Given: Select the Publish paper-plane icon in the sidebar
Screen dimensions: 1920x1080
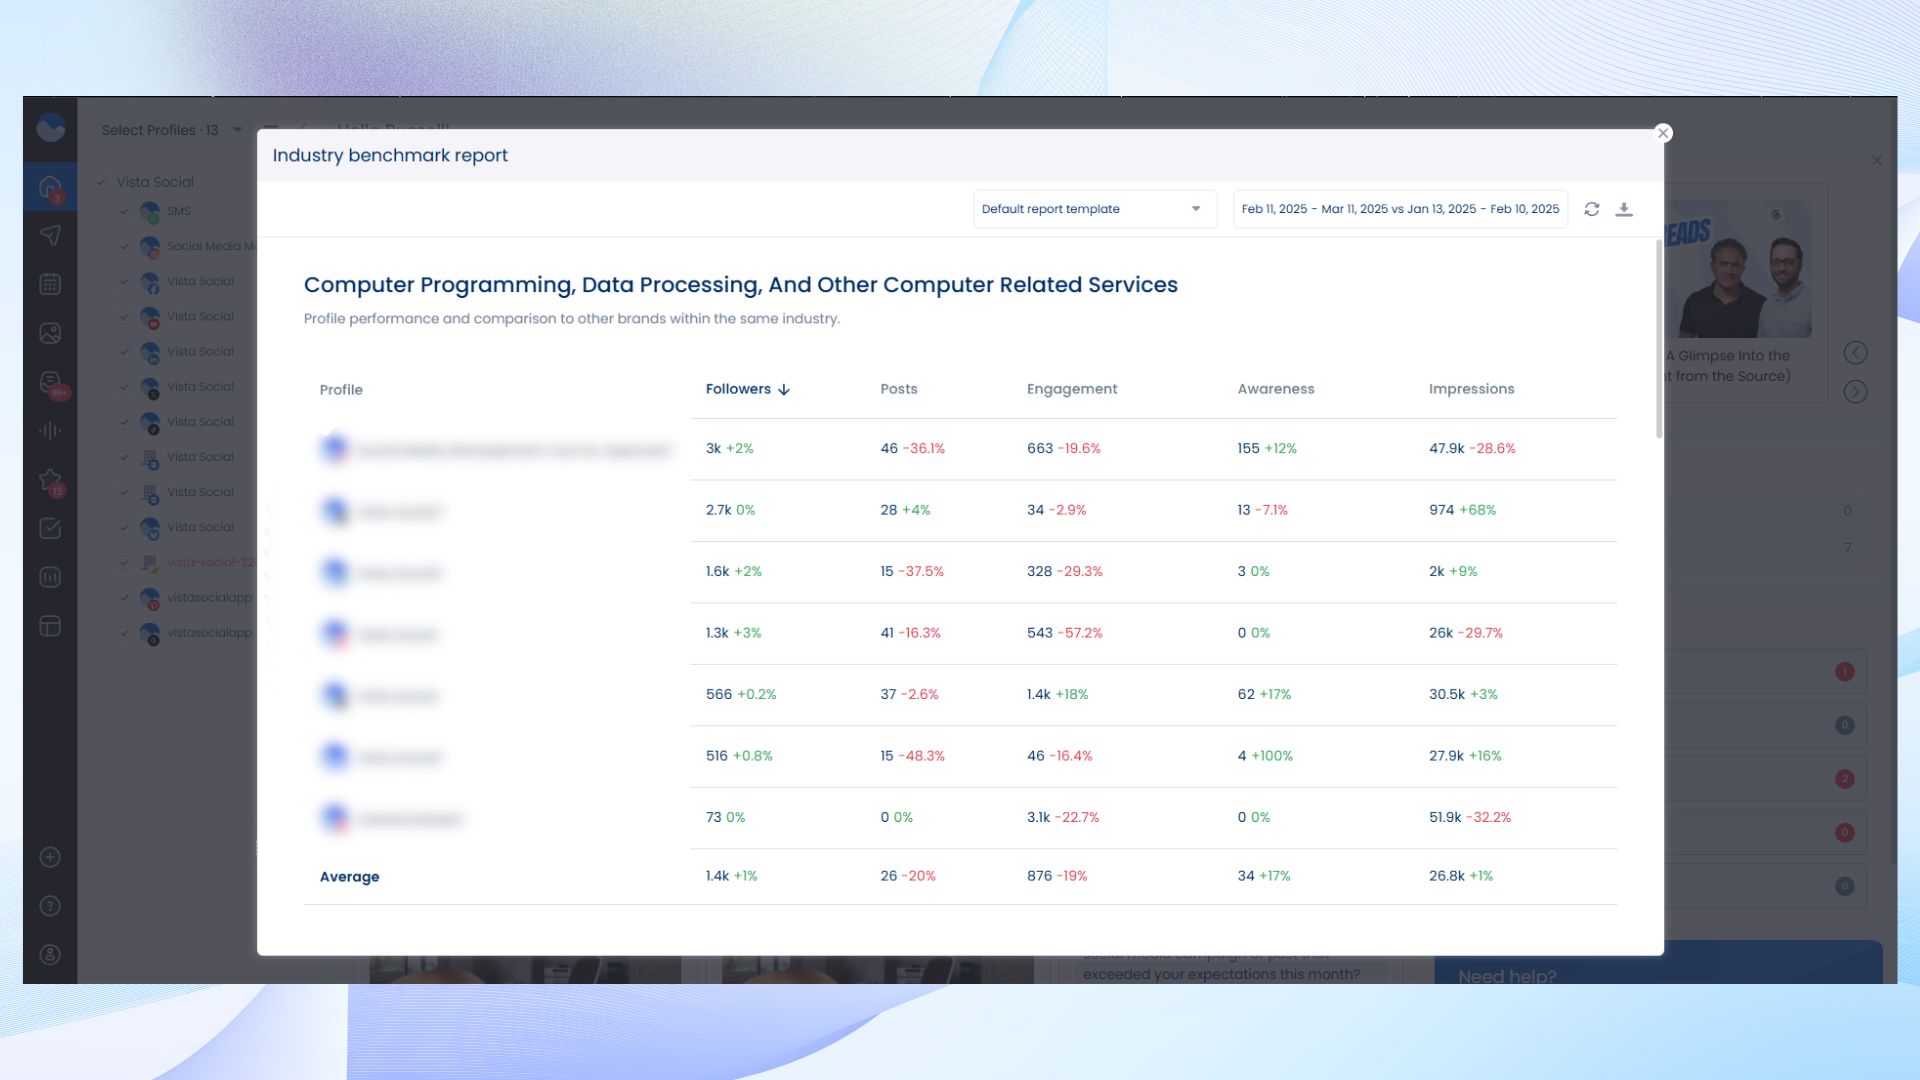Looking at the screenshot, I should [50, 235].
